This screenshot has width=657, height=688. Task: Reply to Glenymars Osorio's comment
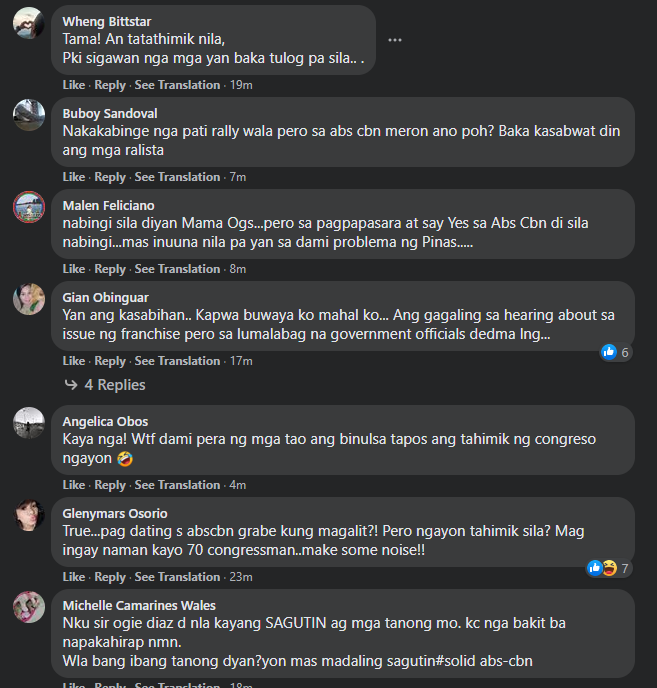(110, 577)
